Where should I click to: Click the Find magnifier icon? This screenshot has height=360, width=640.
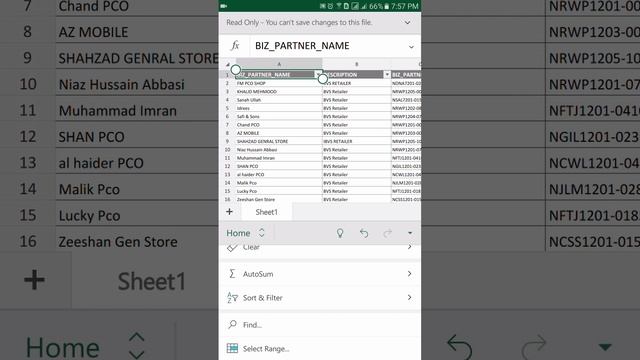pyautogui.click(x=232, y=324)
